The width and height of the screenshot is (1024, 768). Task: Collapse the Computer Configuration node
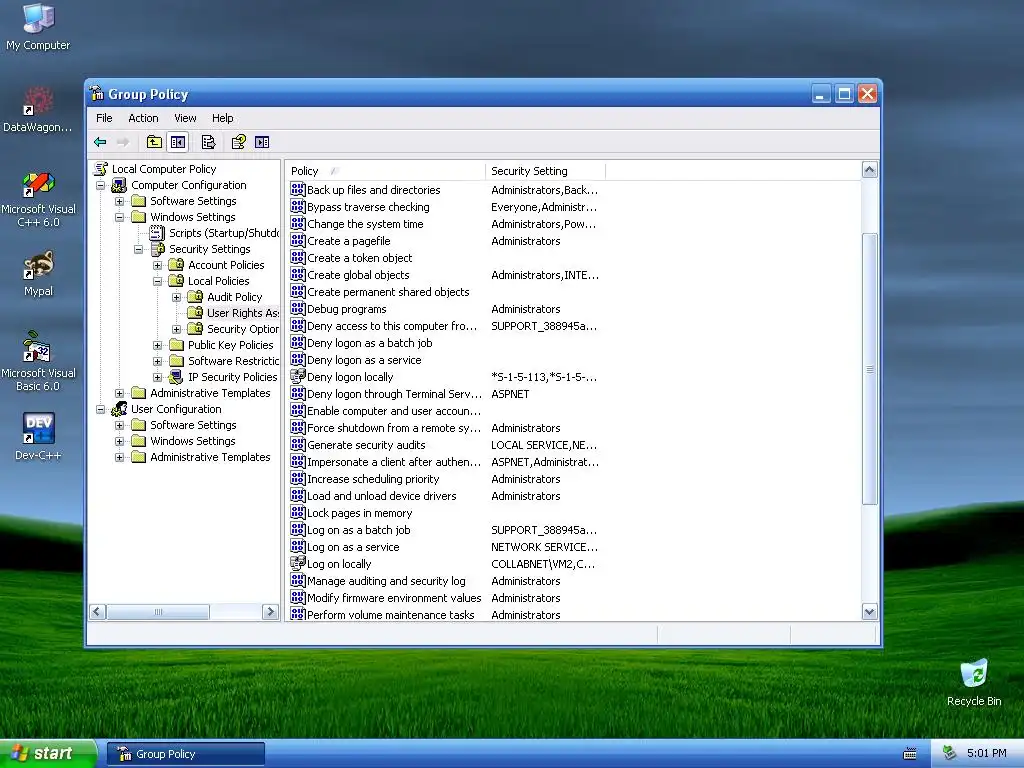(x=101, y=185)
